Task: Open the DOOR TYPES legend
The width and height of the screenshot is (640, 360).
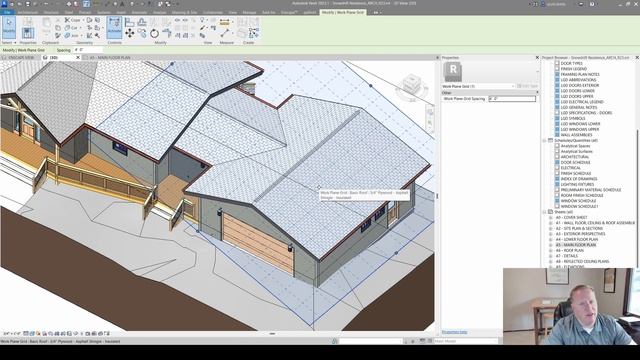Action: click(x=572, y=63)
